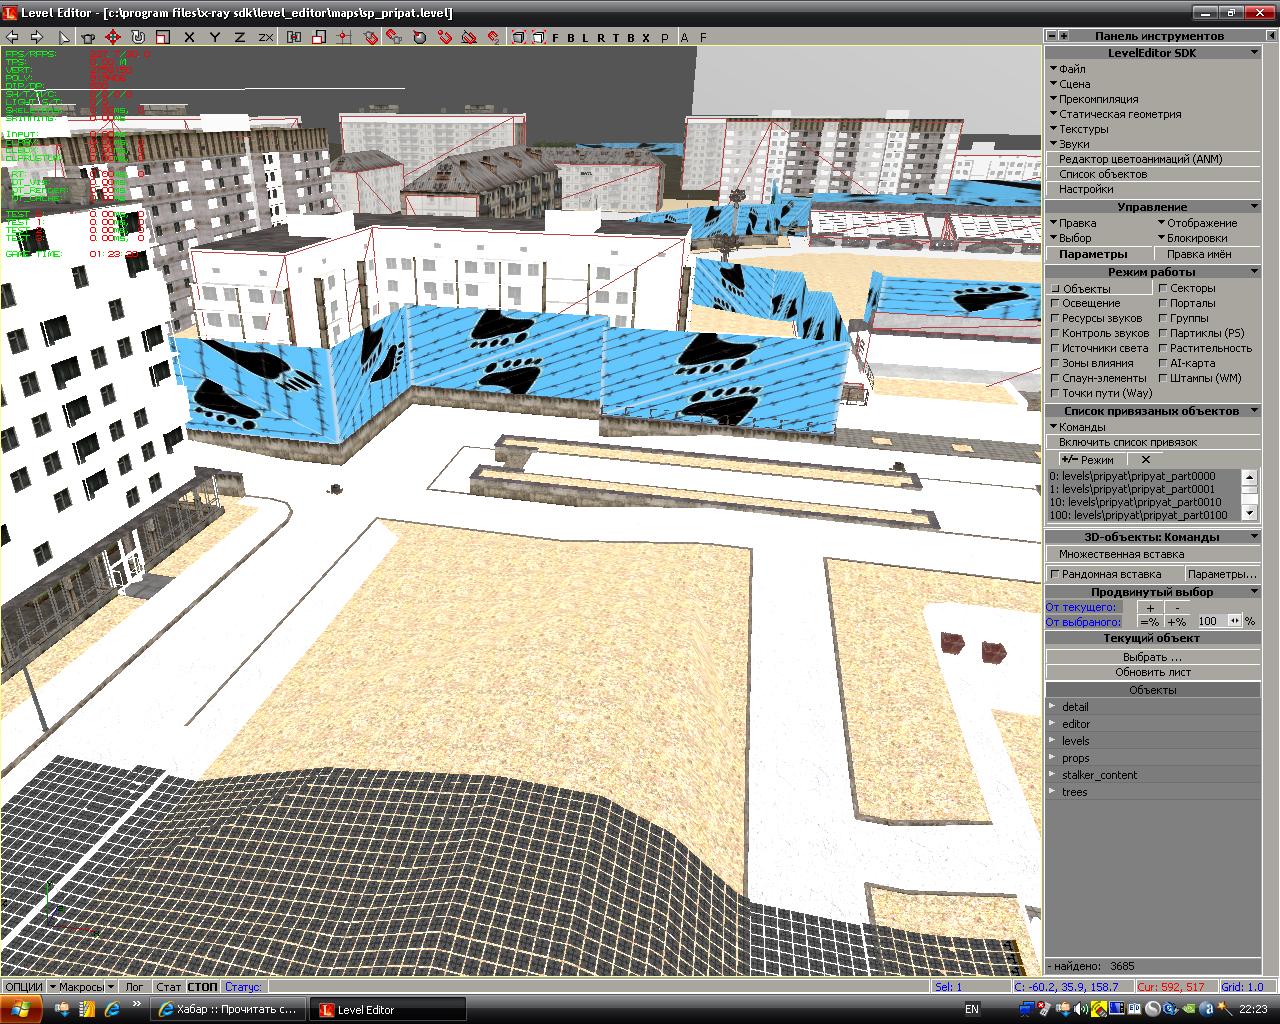1280x1024 pixels.
Task: Enable the AI-карта edit mode
Action: coord(1187,363)
